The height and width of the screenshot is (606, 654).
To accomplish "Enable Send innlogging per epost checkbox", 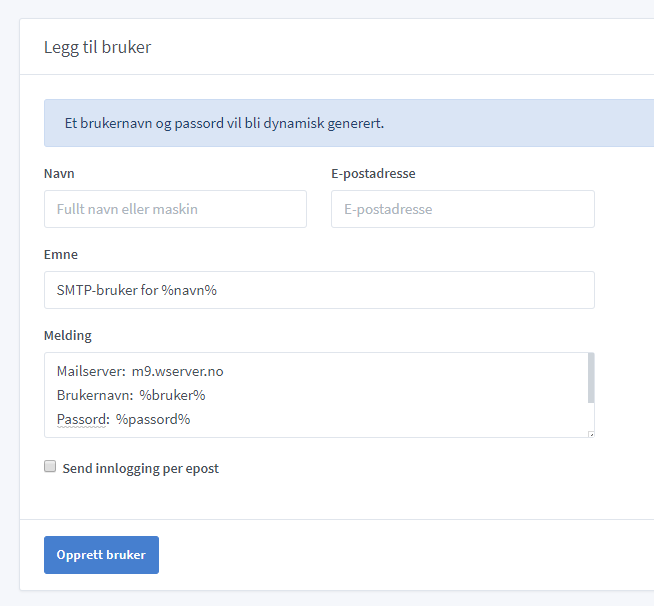I will coord(50,467).
